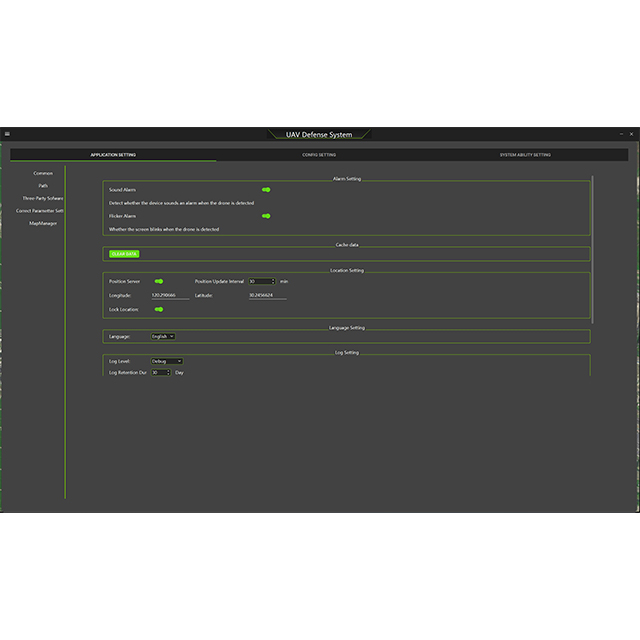Image resolution: width=640 pixels, height=640 pixels.
Task: Open the Language dropdown
Action: click(x=163, y=336)
